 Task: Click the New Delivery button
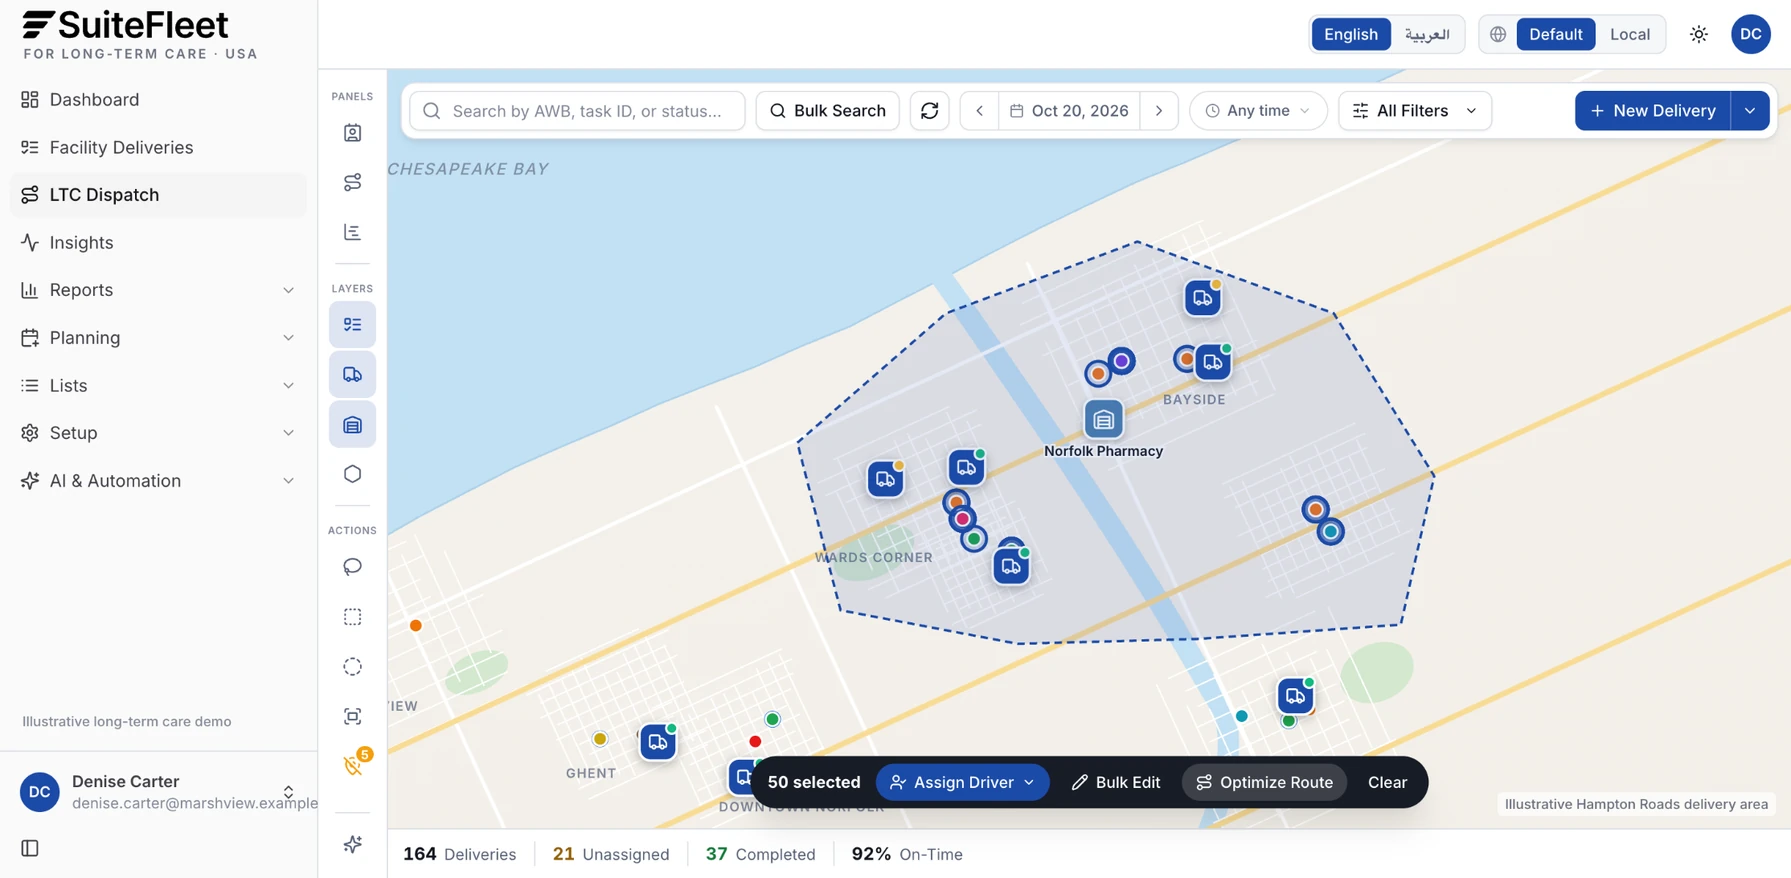tap(1652, 111)
